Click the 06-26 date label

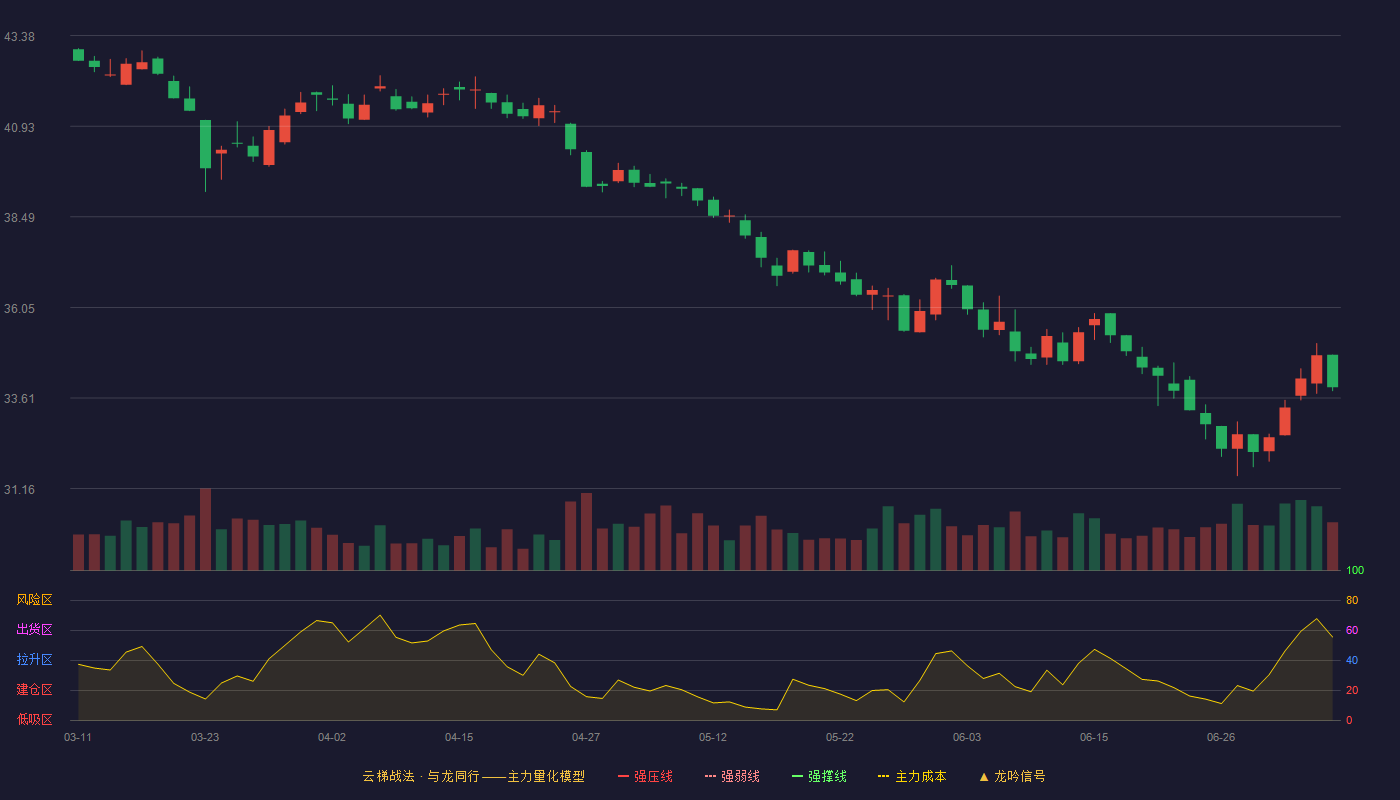[1221, 737]
